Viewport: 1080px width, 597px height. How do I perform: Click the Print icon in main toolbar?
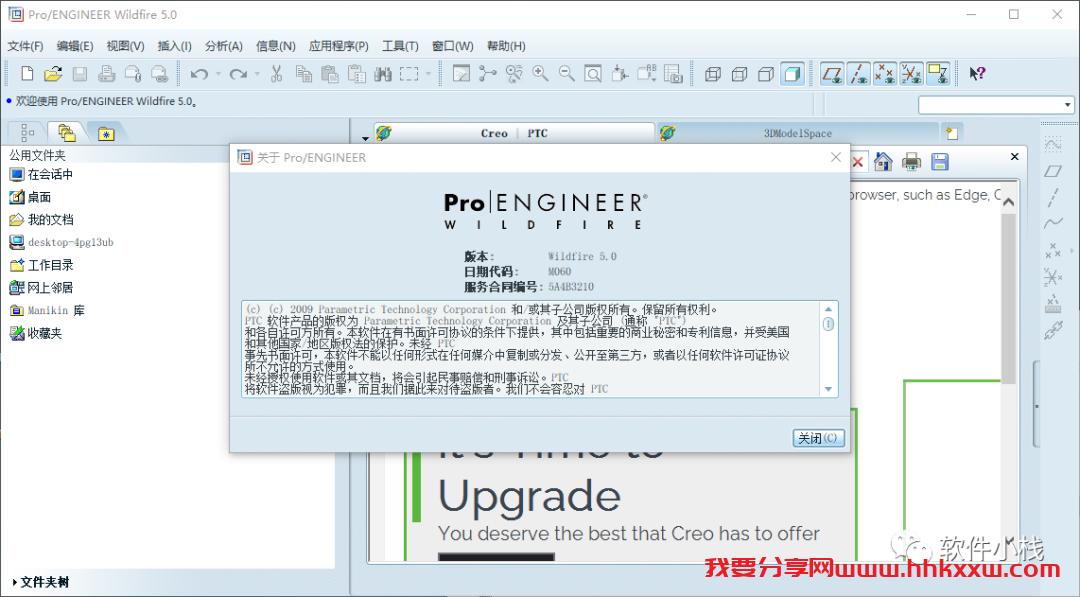point(106,74)
